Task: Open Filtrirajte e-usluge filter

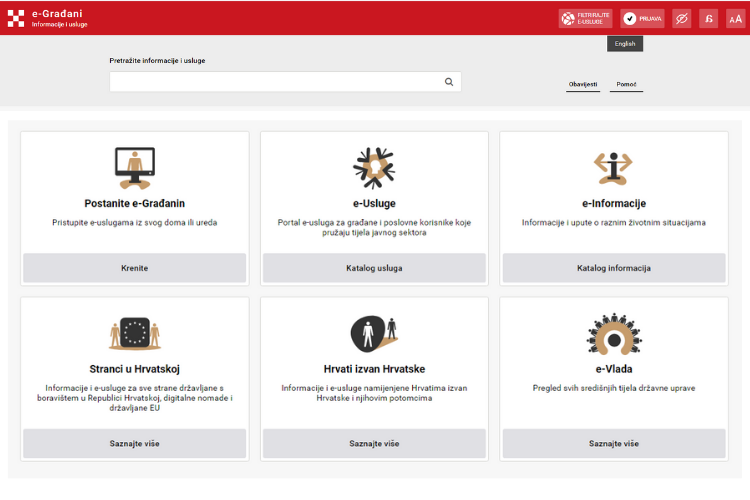Action: 585,18
